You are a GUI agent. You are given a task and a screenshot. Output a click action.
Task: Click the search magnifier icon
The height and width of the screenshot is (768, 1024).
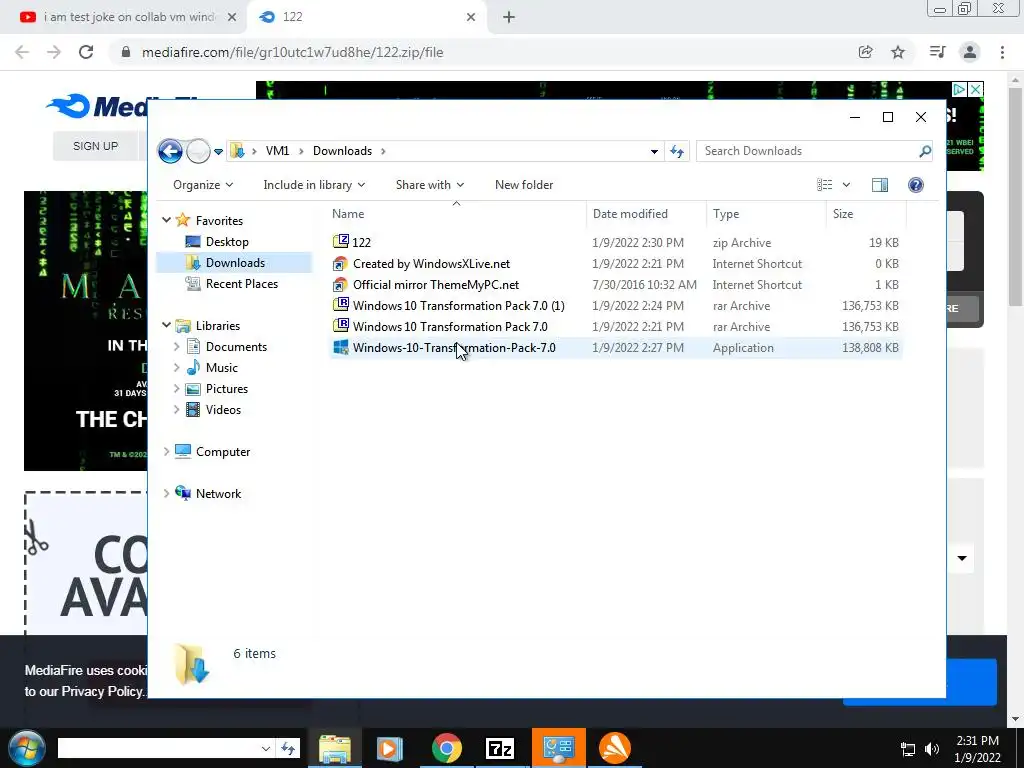(x=925, y=151)
